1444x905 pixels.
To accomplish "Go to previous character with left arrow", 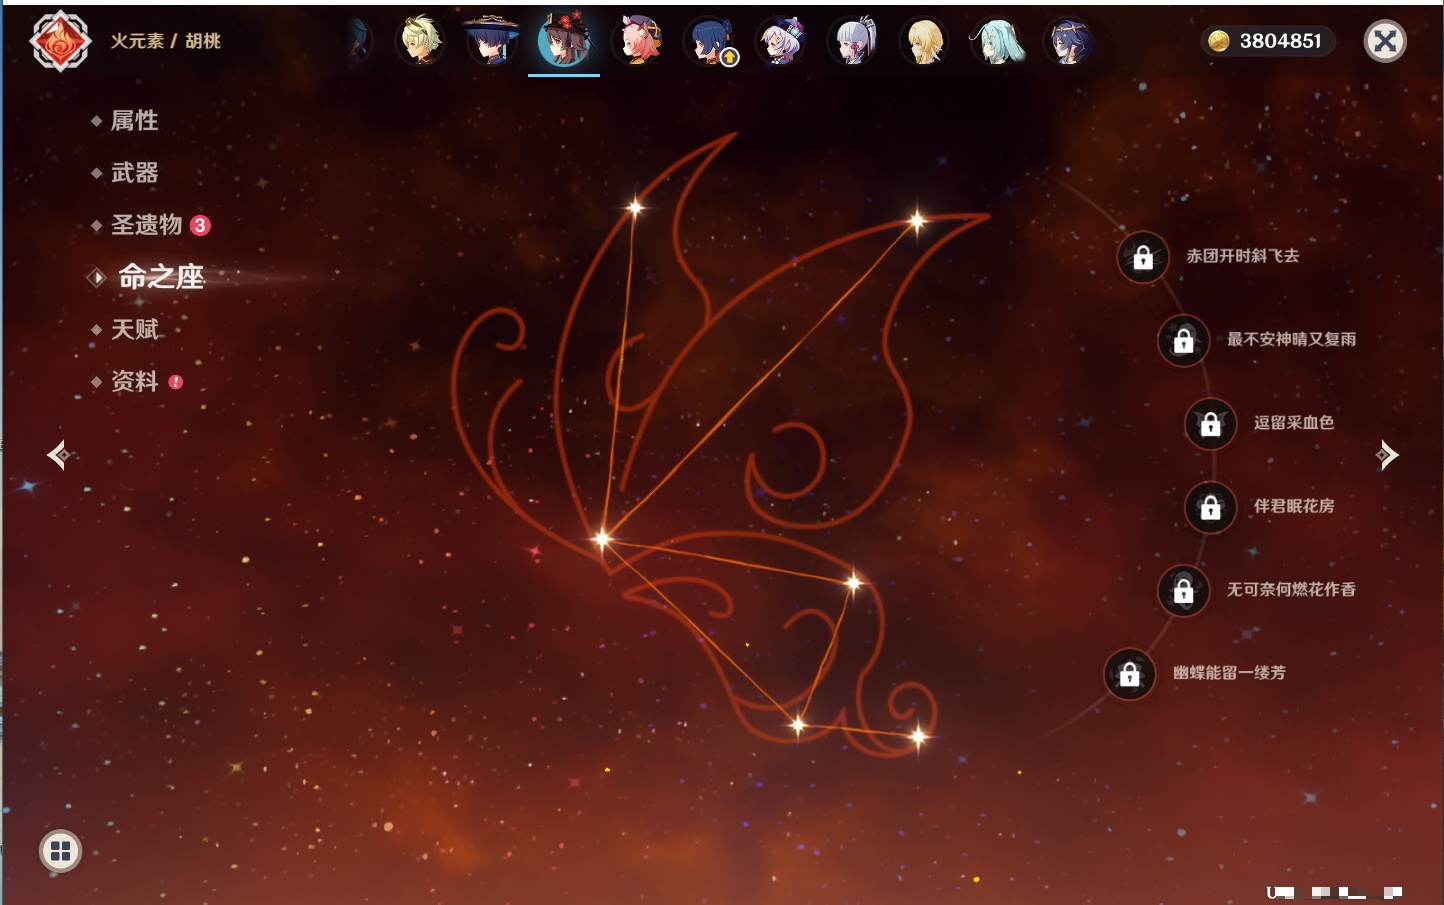I will (x=59, y=455).
